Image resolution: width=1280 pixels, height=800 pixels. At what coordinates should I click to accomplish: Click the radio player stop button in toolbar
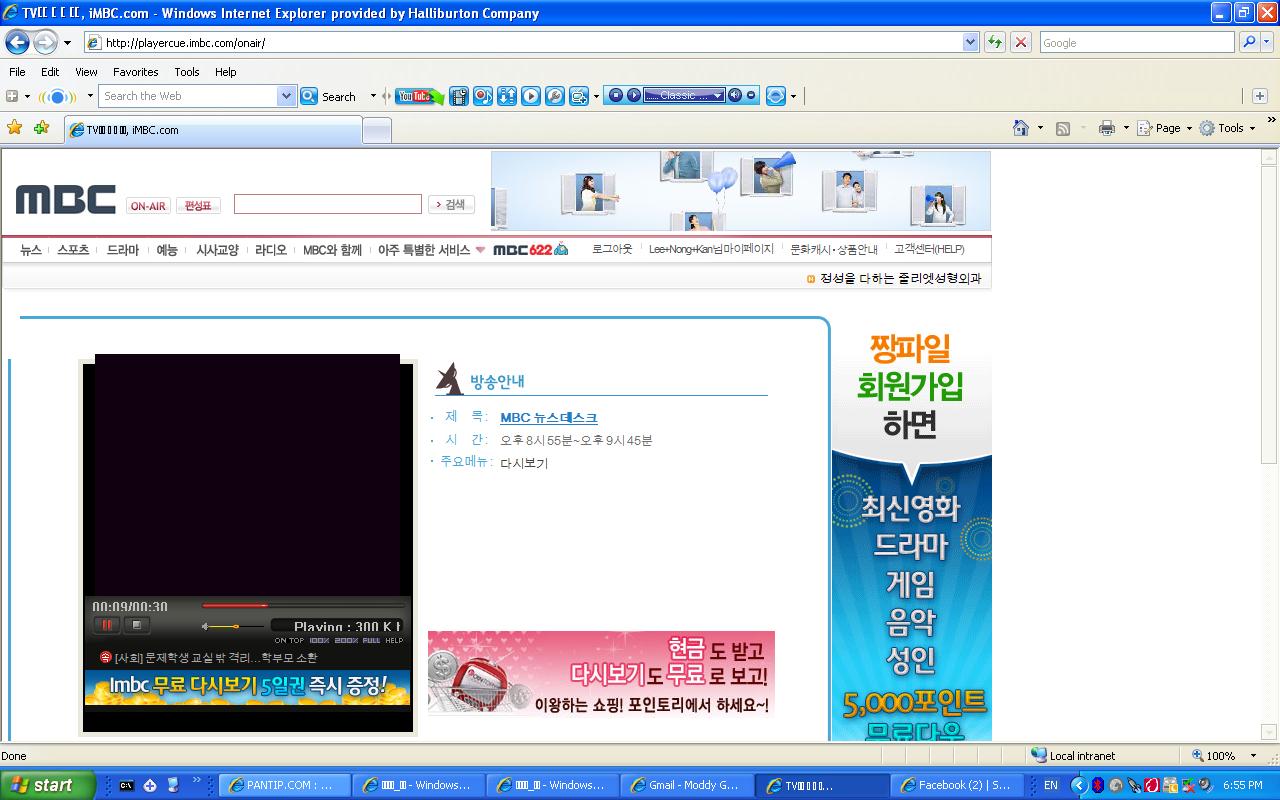tap(616, 95)
